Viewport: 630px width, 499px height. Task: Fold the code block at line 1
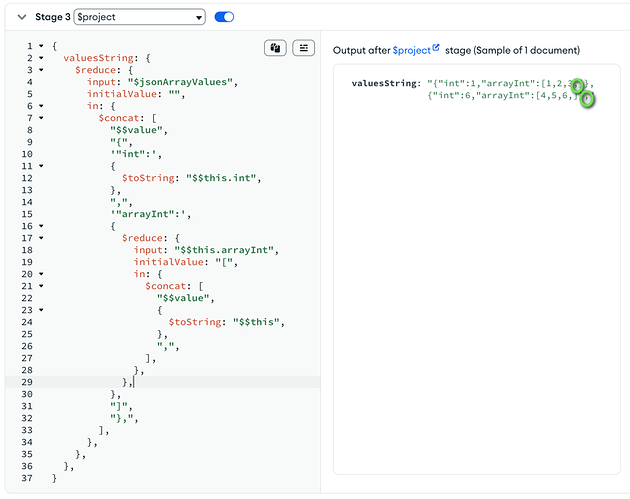coord(40,46)
